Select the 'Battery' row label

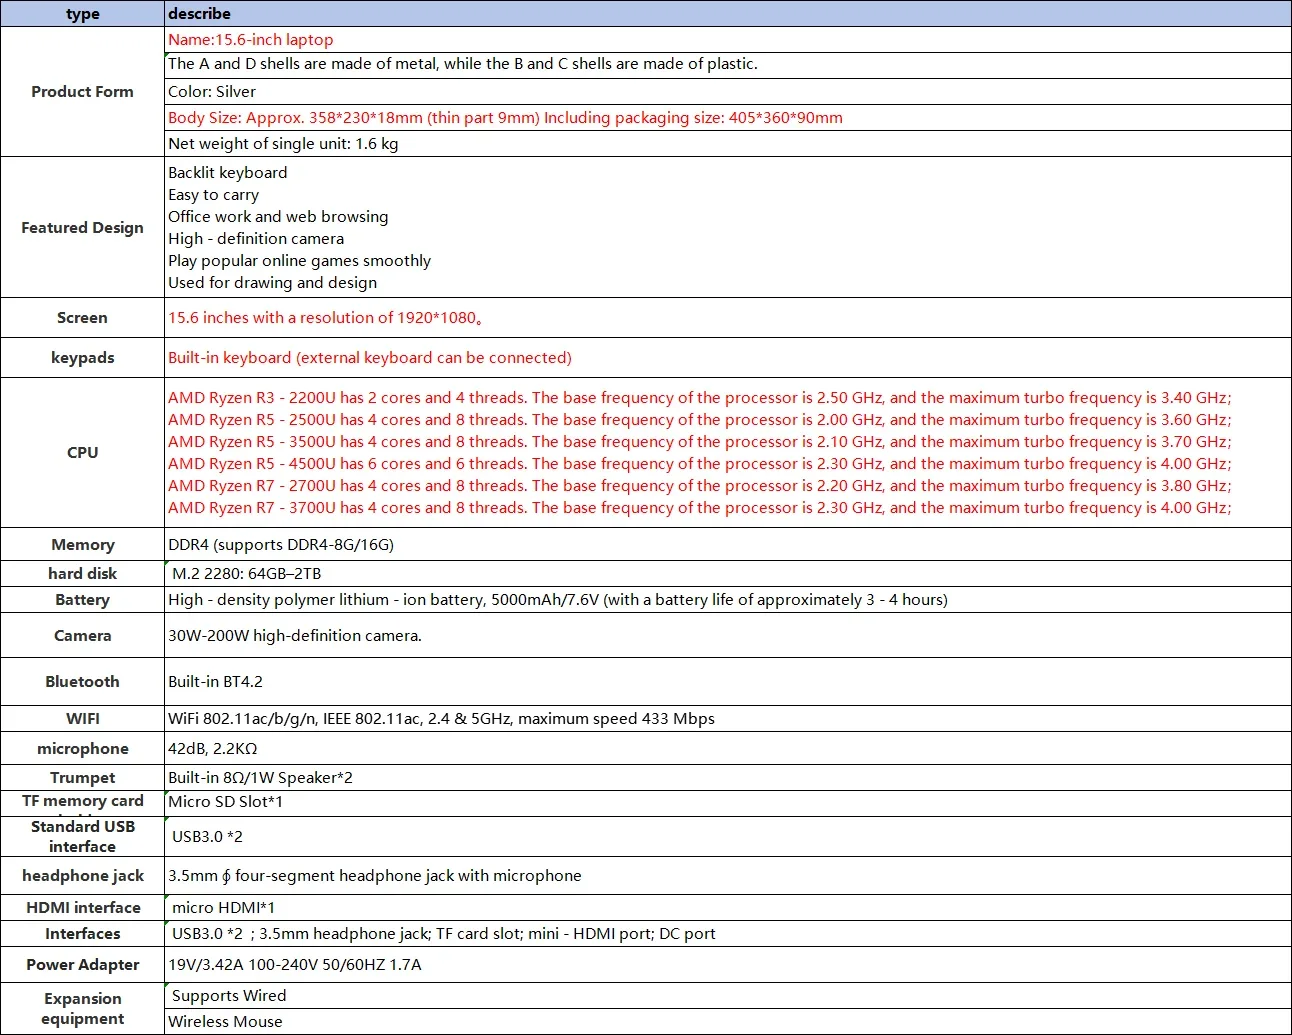(x=82, y=600)
